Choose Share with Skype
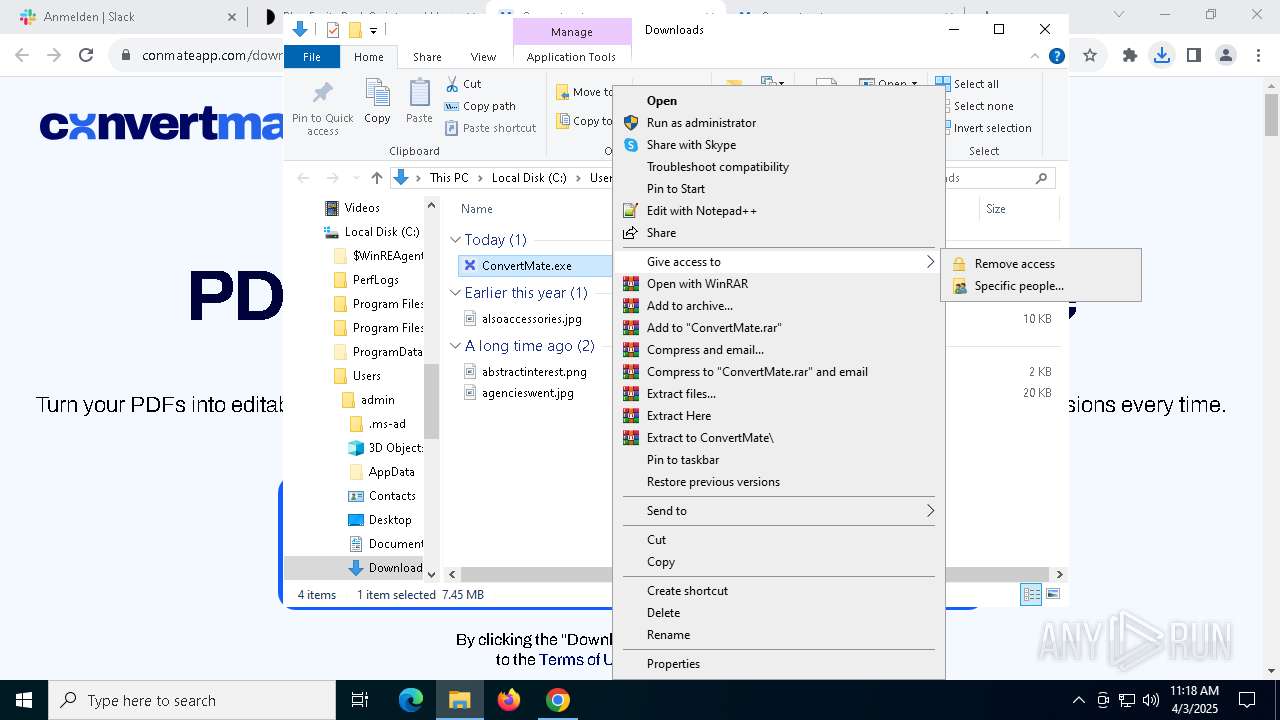1280x720 pixels. tap(779, 145)
